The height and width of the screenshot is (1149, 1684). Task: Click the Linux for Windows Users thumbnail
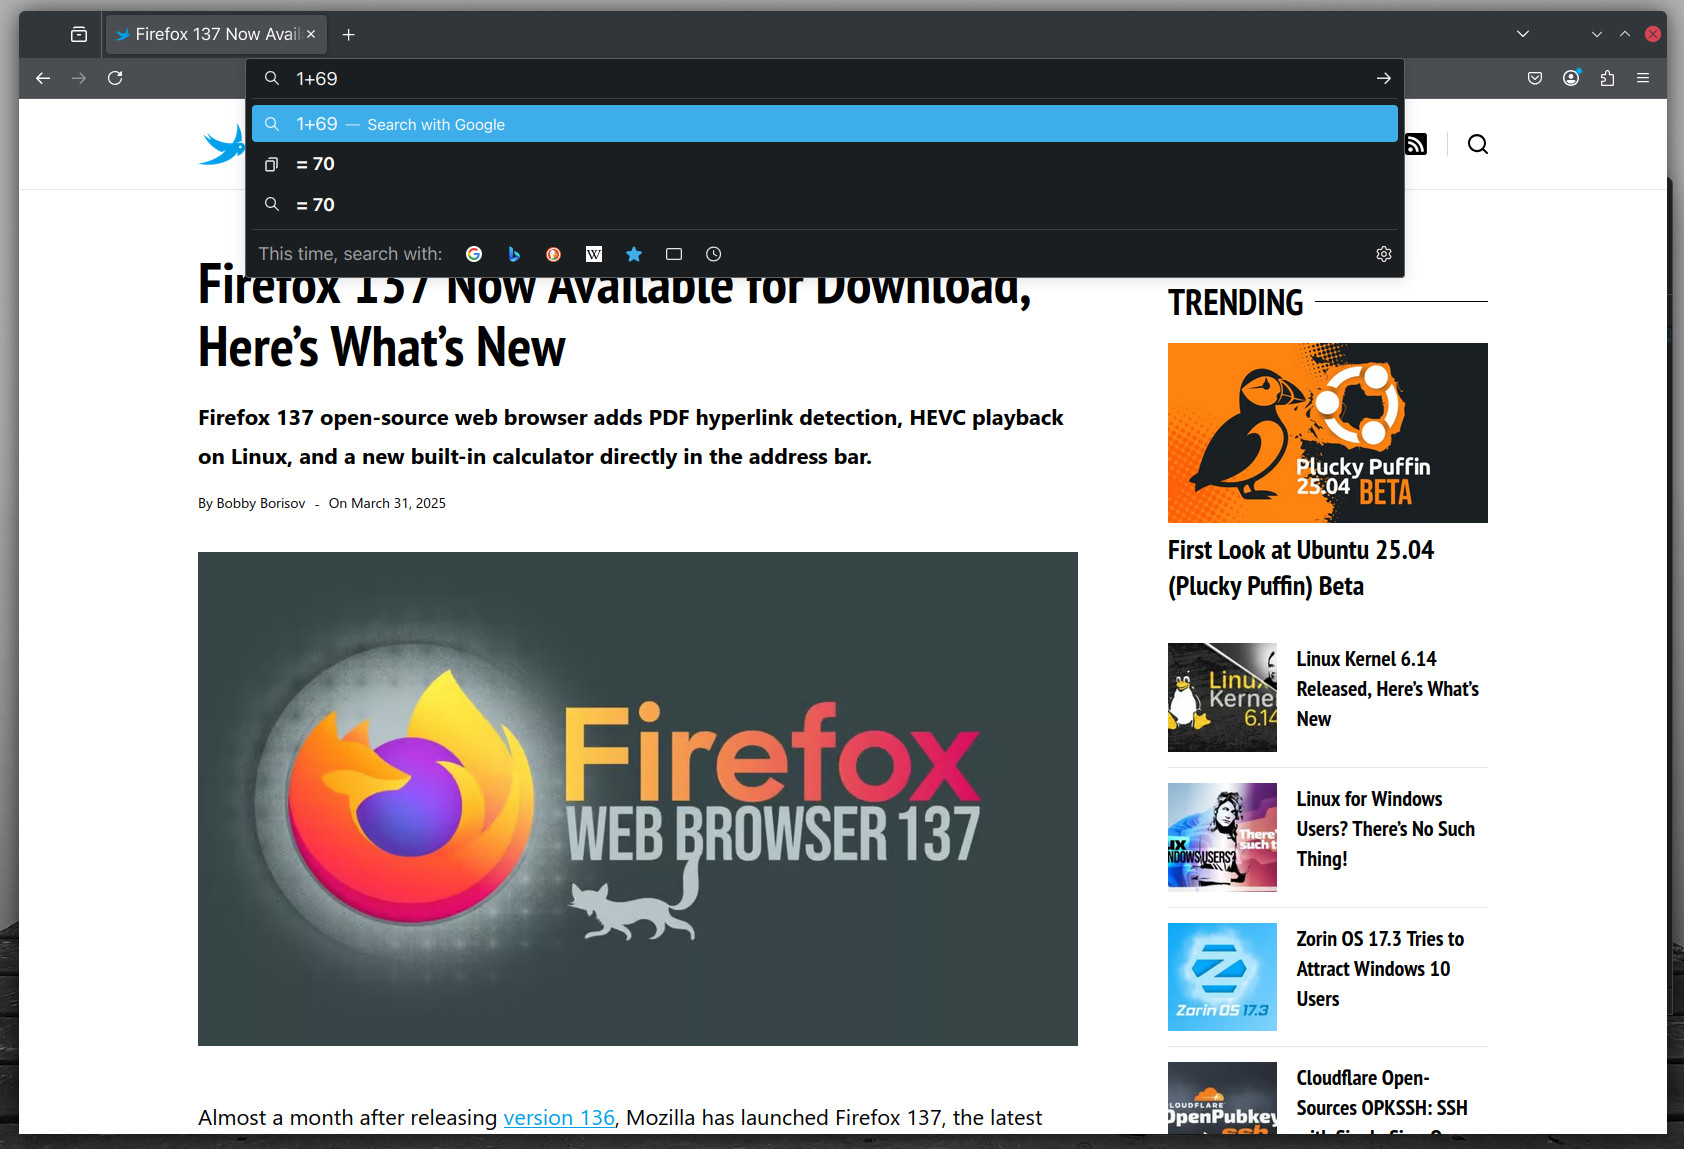1222,837
